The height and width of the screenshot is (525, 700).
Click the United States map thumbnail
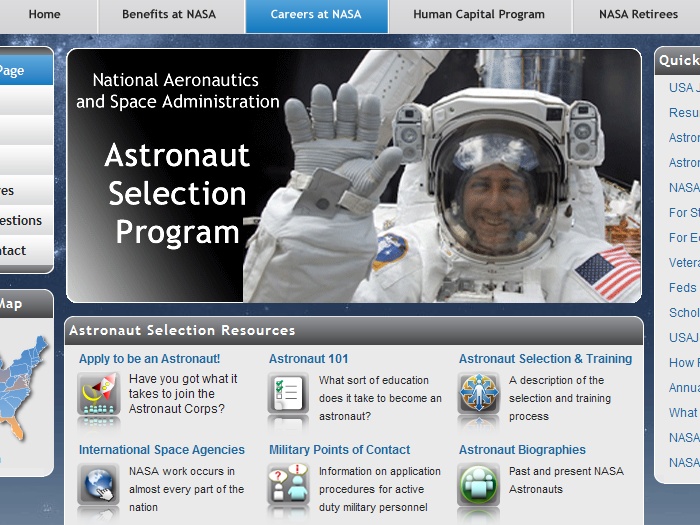22,388
